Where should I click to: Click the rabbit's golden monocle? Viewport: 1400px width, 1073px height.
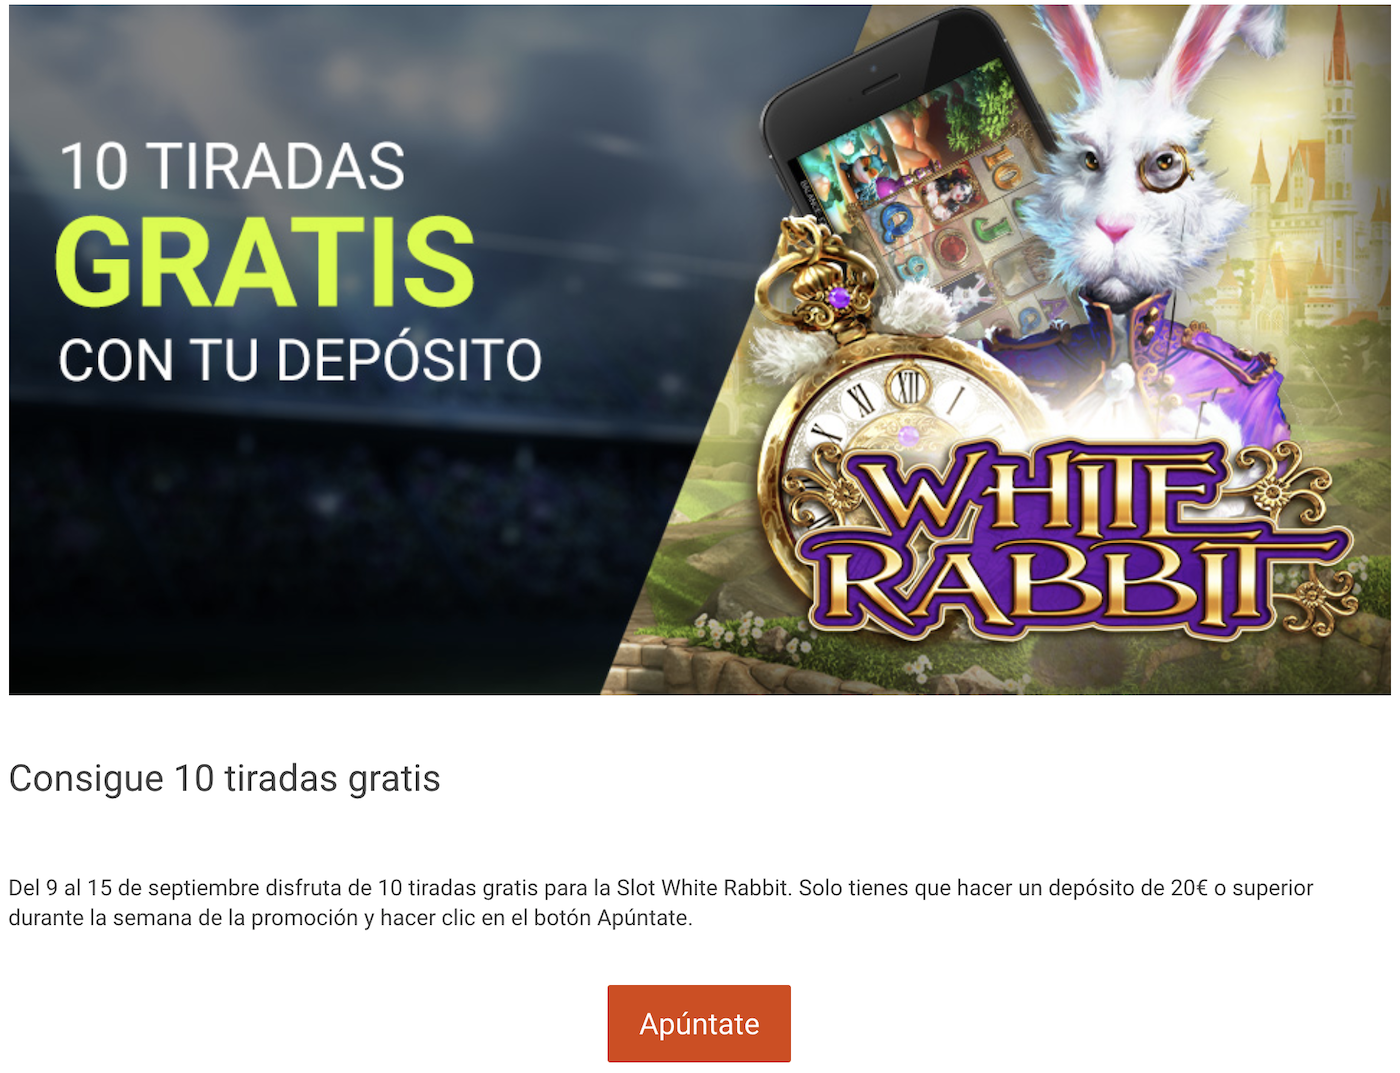point(1165,167)
